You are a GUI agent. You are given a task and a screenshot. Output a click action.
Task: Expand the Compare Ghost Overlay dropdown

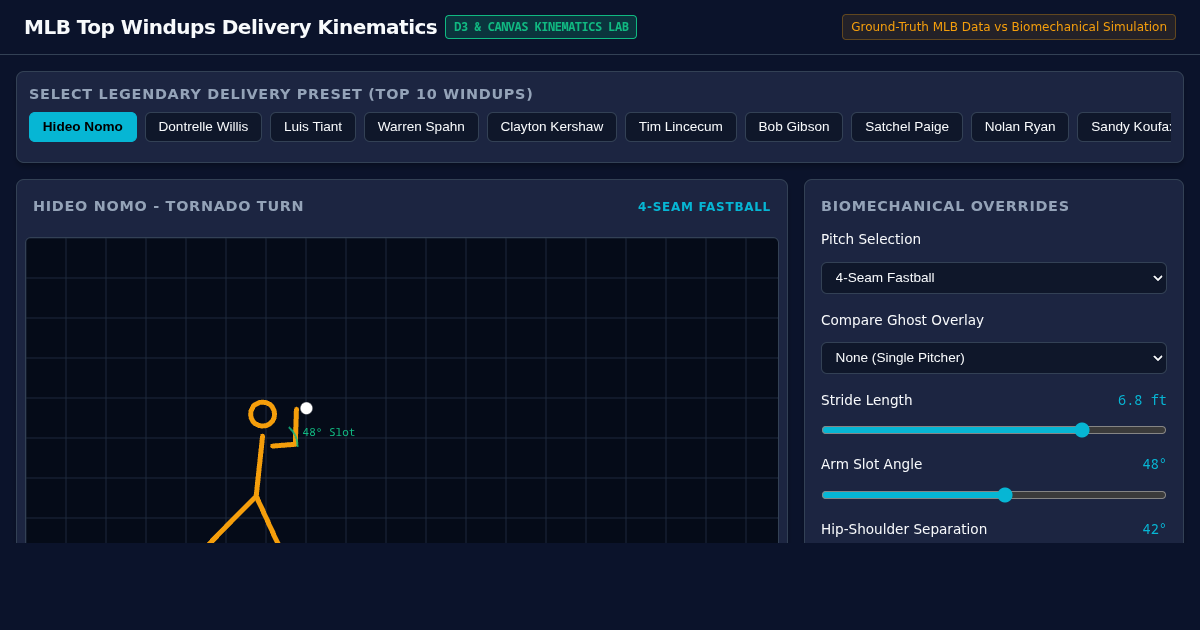pyautogui.click(x=994, y=358)
